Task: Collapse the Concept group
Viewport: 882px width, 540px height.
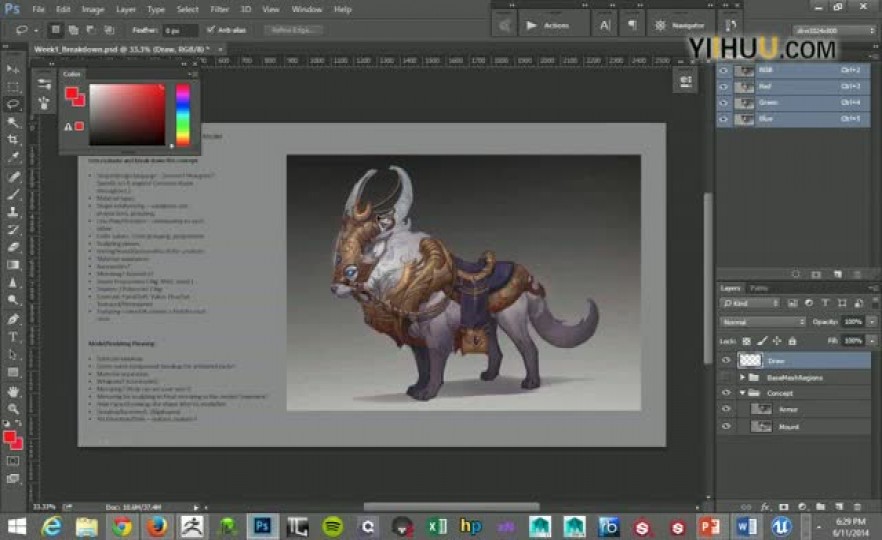Action: (x=742, y=393)
